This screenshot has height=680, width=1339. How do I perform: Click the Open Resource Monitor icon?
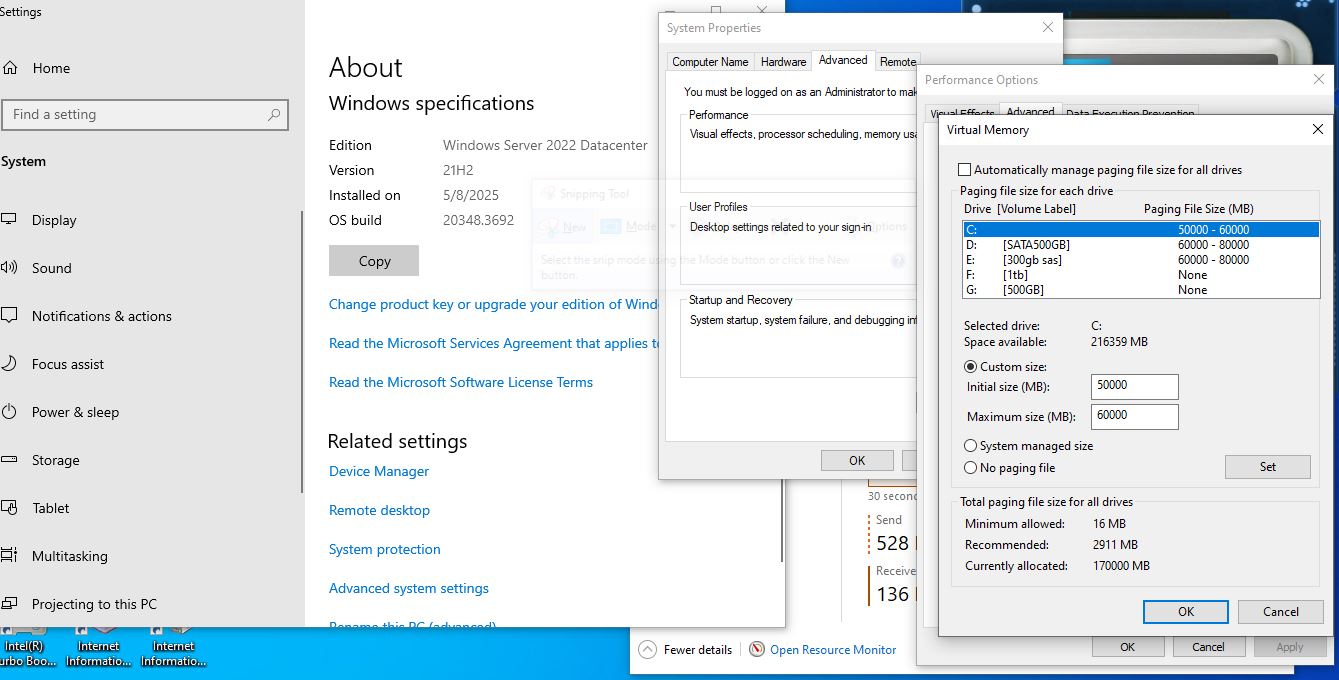756,649
